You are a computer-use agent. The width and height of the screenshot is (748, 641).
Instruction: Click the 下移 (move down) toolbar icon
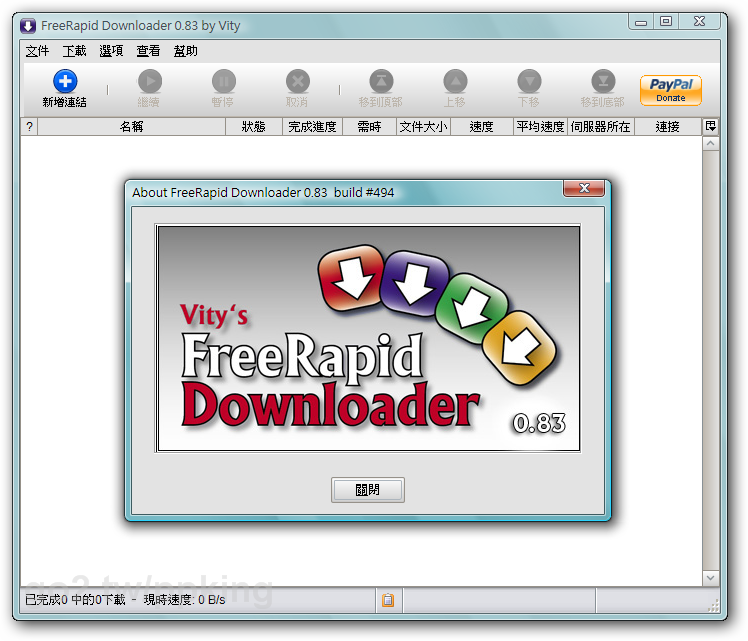pyautogui.click(x=530, y=81)
